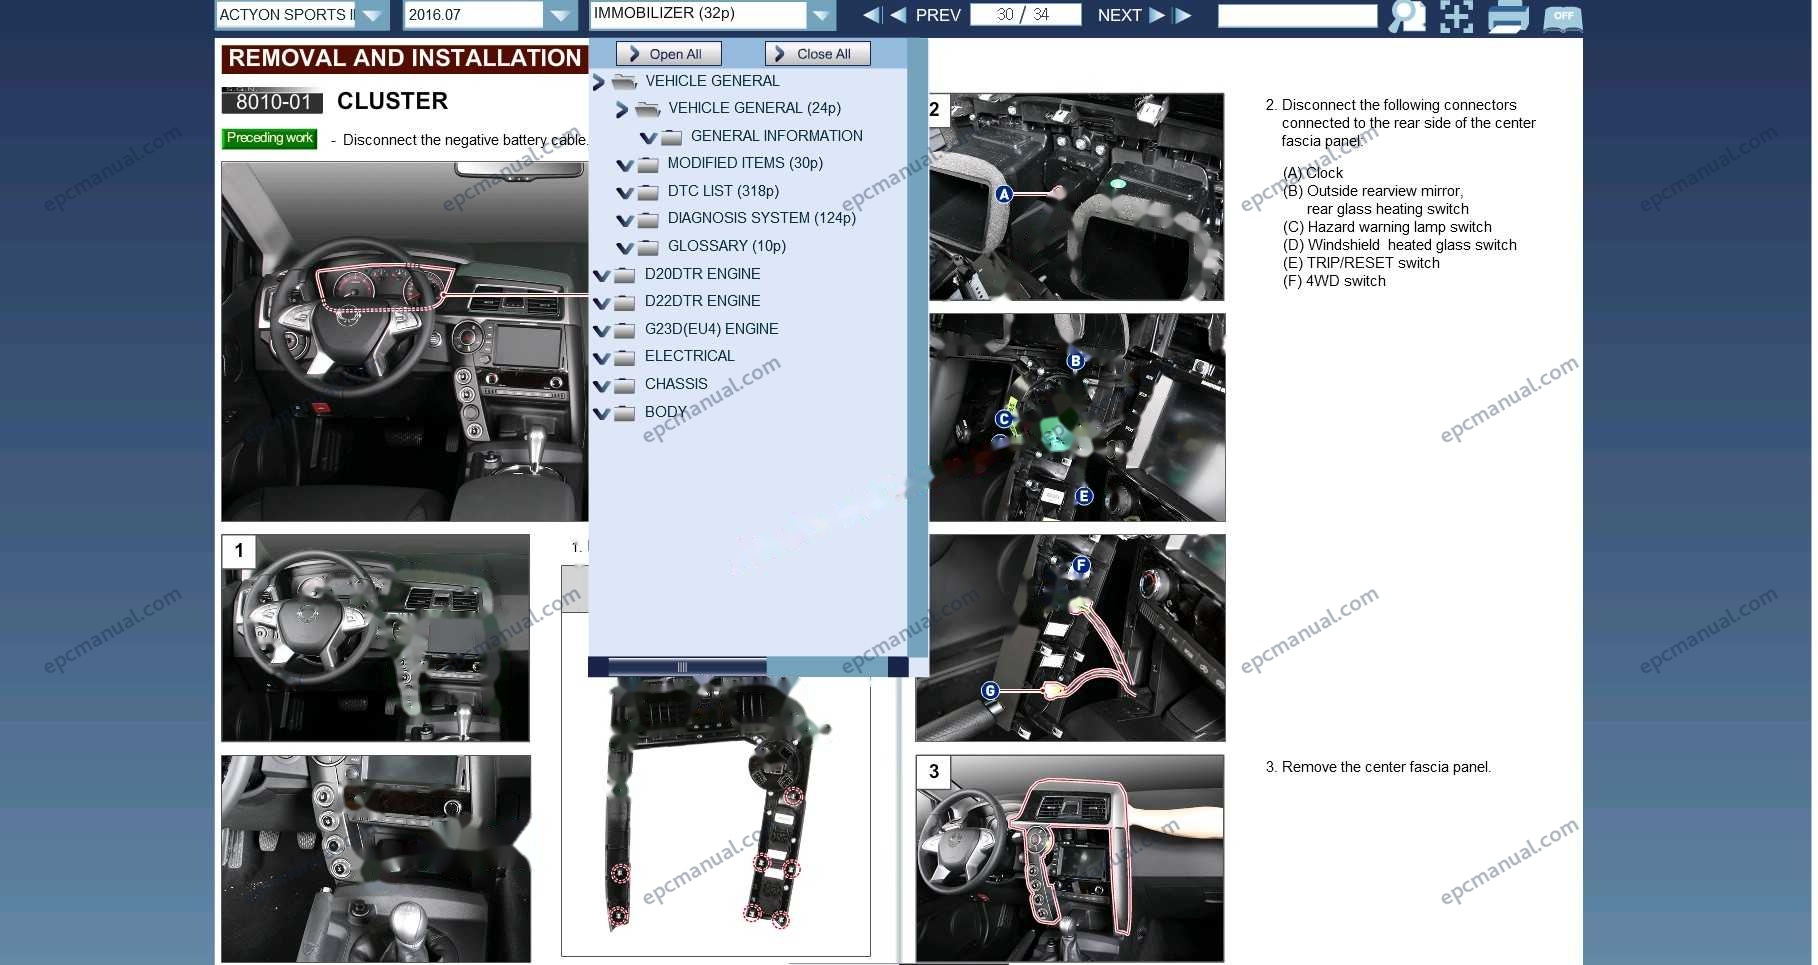1818x965 pixels.
Task: Click the Close All button
Action: [817, 54]
